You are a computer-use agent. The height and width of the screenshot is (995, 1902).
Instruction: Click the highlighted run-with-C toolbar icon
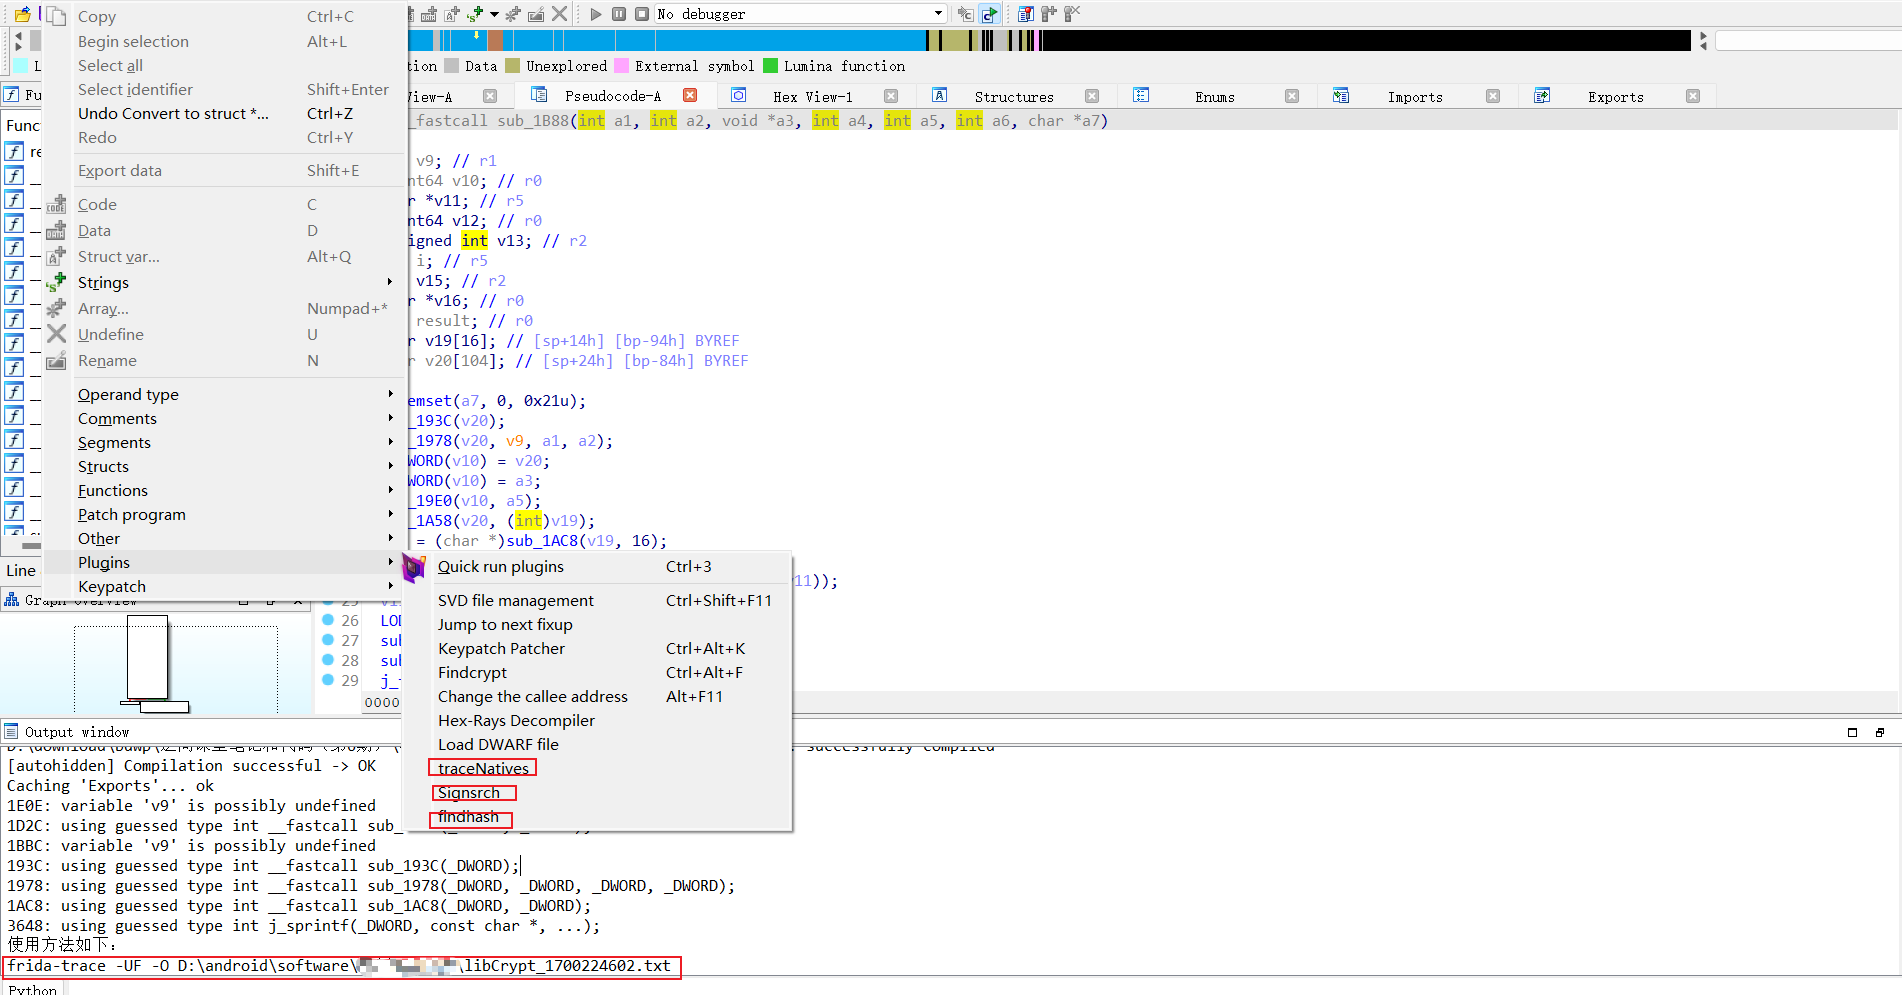coord(989,14)
